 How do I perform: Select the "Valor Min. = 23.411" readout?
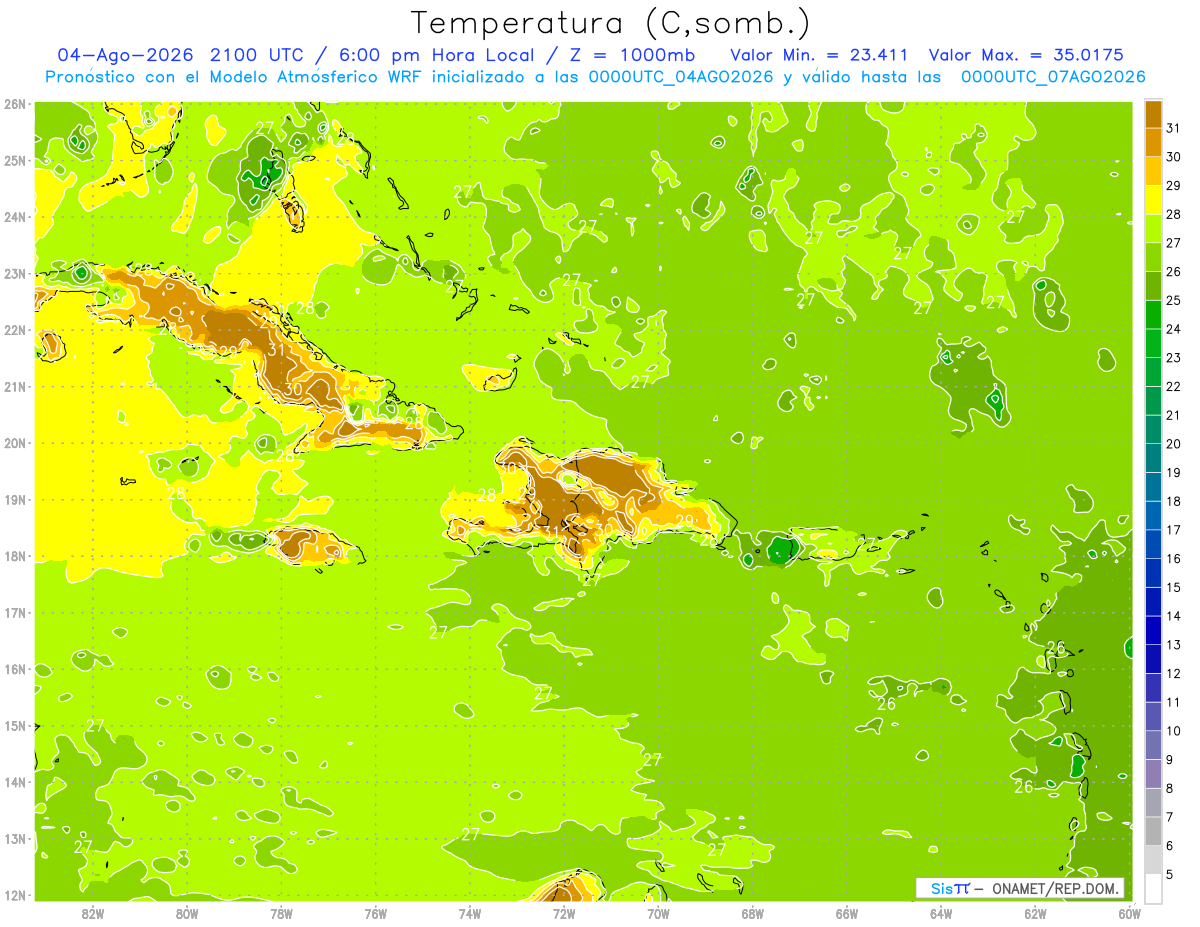click(819, 55)
